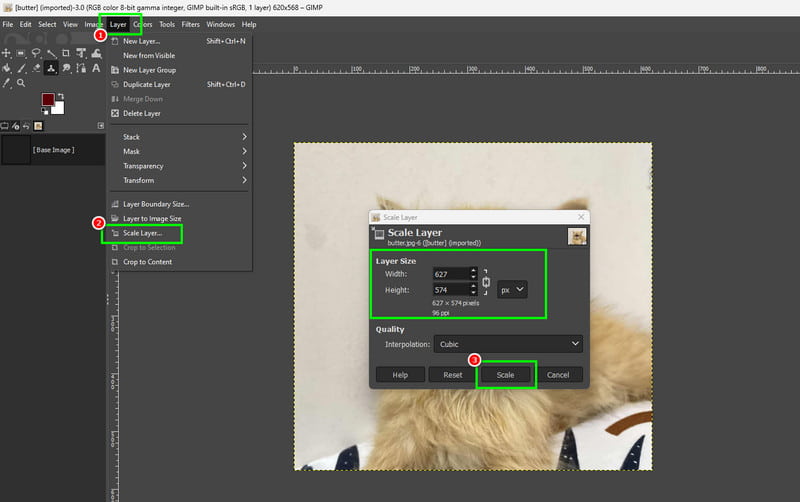800x502 pixels.
Task: Select the Text tool
Action: pos(96,68)
